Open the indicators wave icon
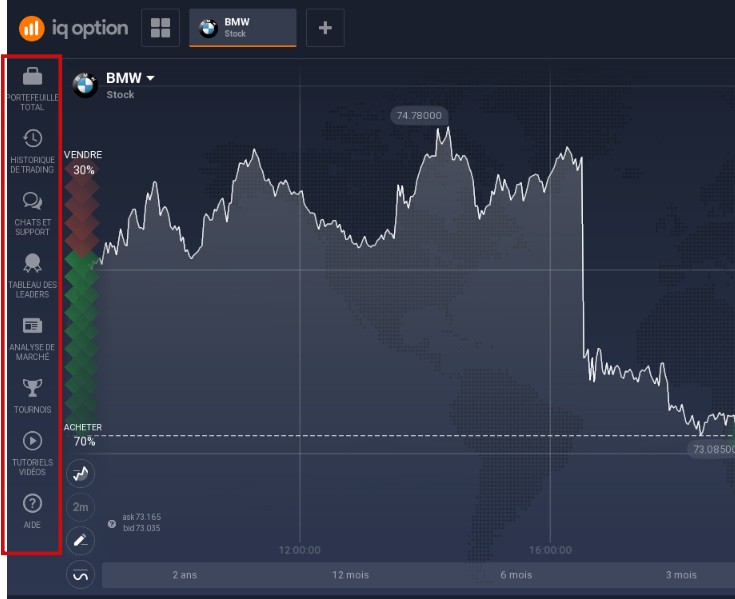Viewport: 735px width, 599px height. pos(81,575)
